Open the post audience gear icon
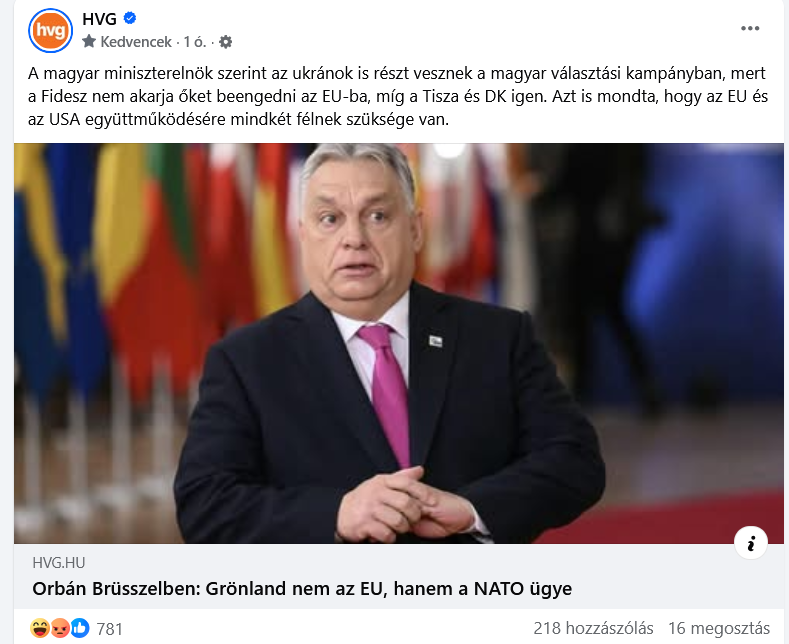 [226, 42]
